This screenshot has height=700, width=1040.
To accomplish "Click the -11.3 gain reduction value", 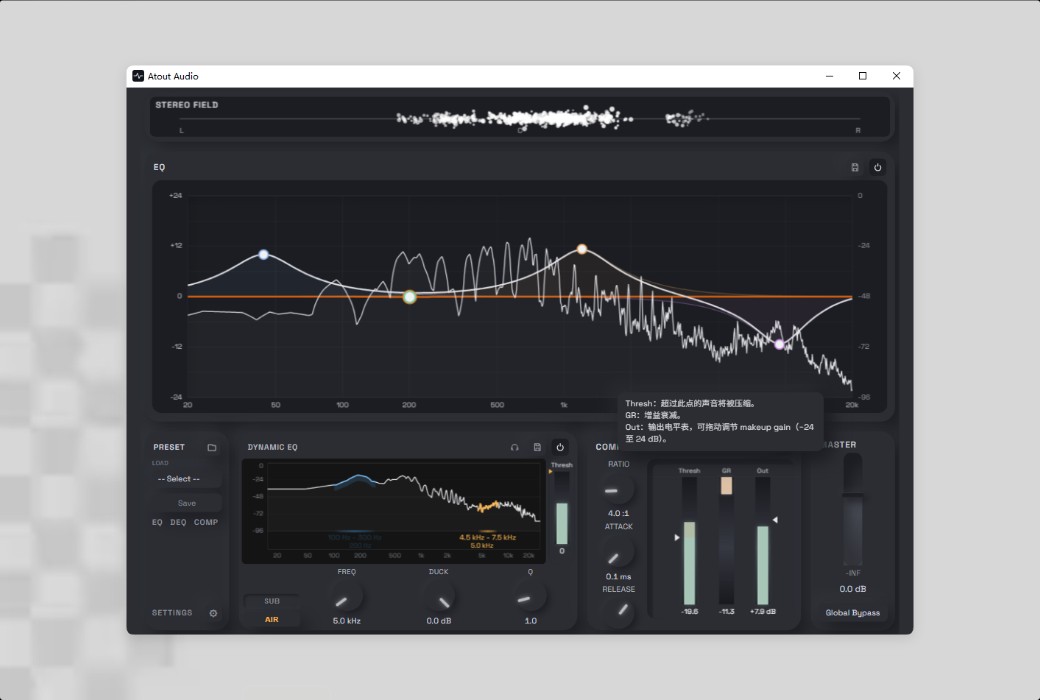I will pyautogui.click(x=726, y=612).
